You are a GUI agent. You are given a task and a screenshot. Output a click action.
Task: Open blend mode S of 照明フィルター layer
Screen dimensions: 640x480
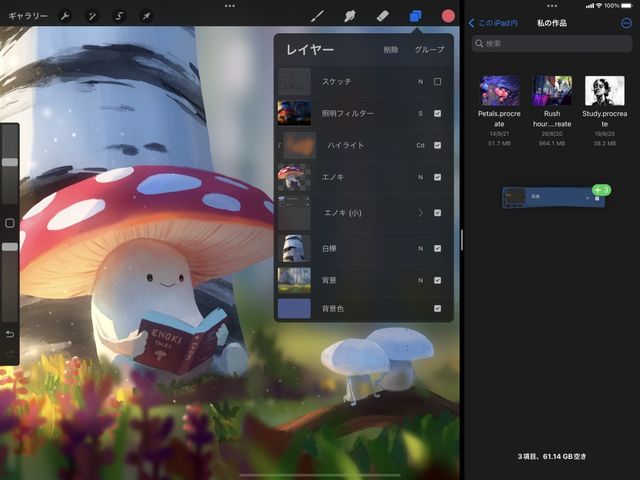tap(420, 113)
